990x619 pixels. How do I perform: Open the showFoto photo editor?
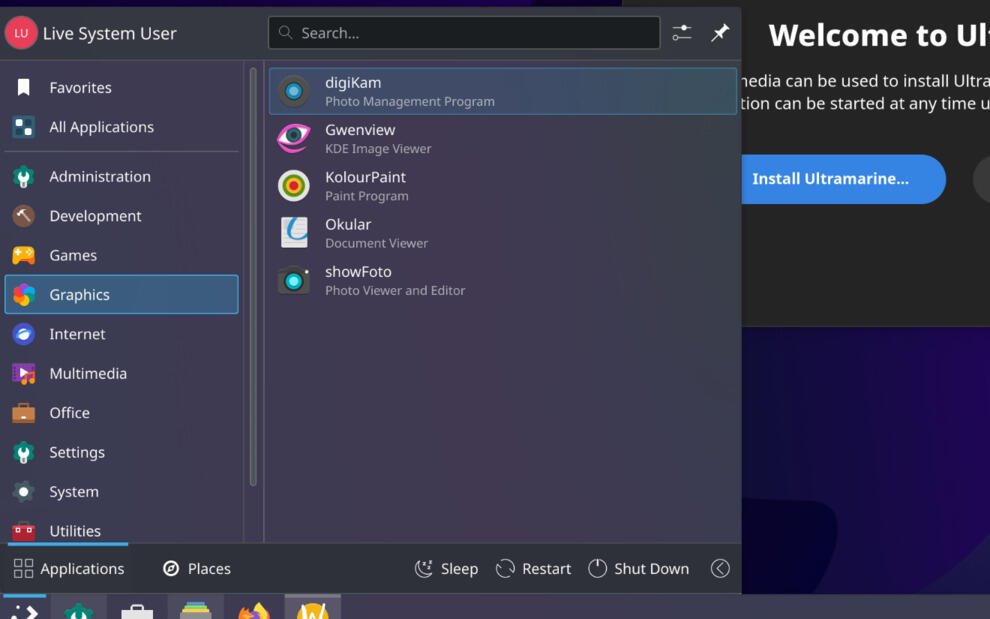click(503, 281)
